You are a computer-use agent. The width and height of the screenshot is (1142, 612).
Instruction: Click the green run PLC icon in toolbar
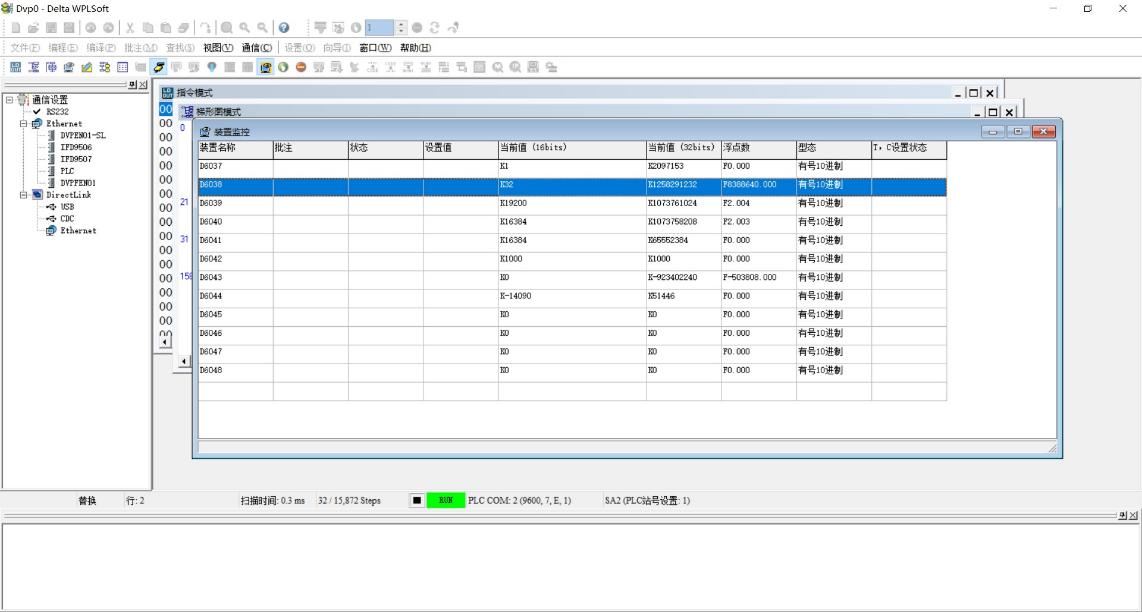(284, 67)
